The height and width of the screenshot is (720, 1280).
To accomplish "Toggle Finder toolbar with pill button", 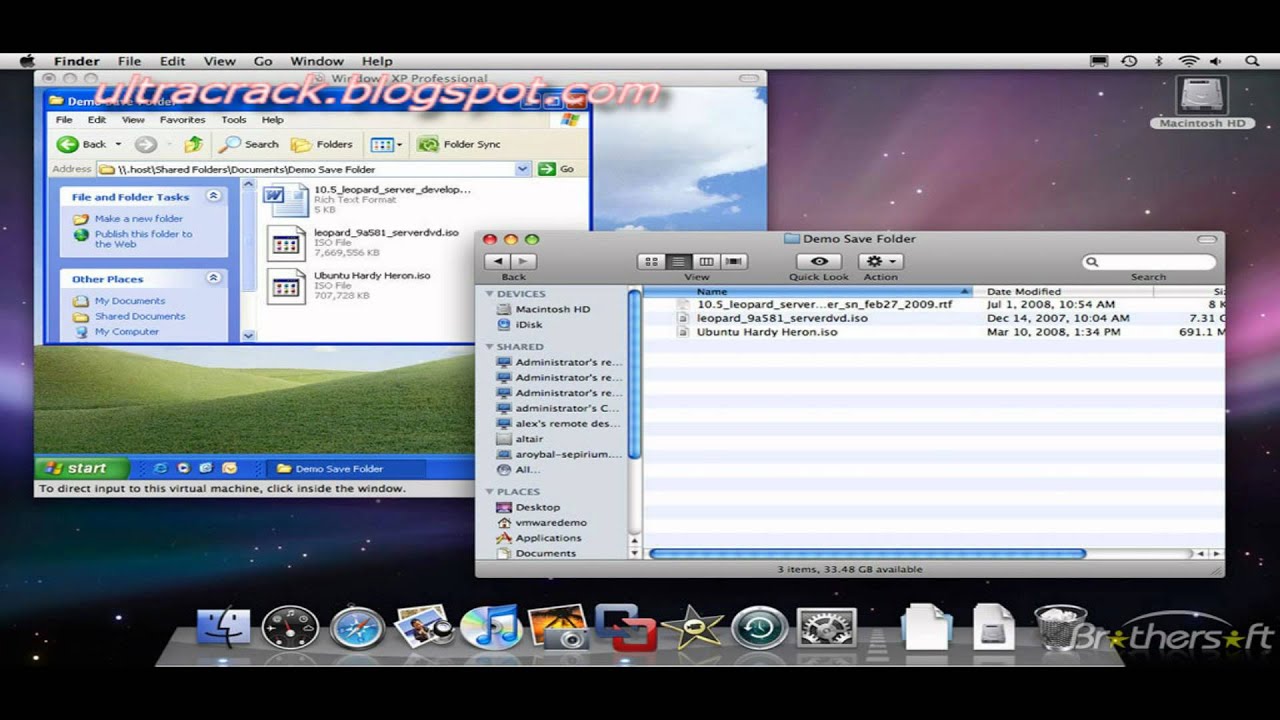I will click(1209, 239).
